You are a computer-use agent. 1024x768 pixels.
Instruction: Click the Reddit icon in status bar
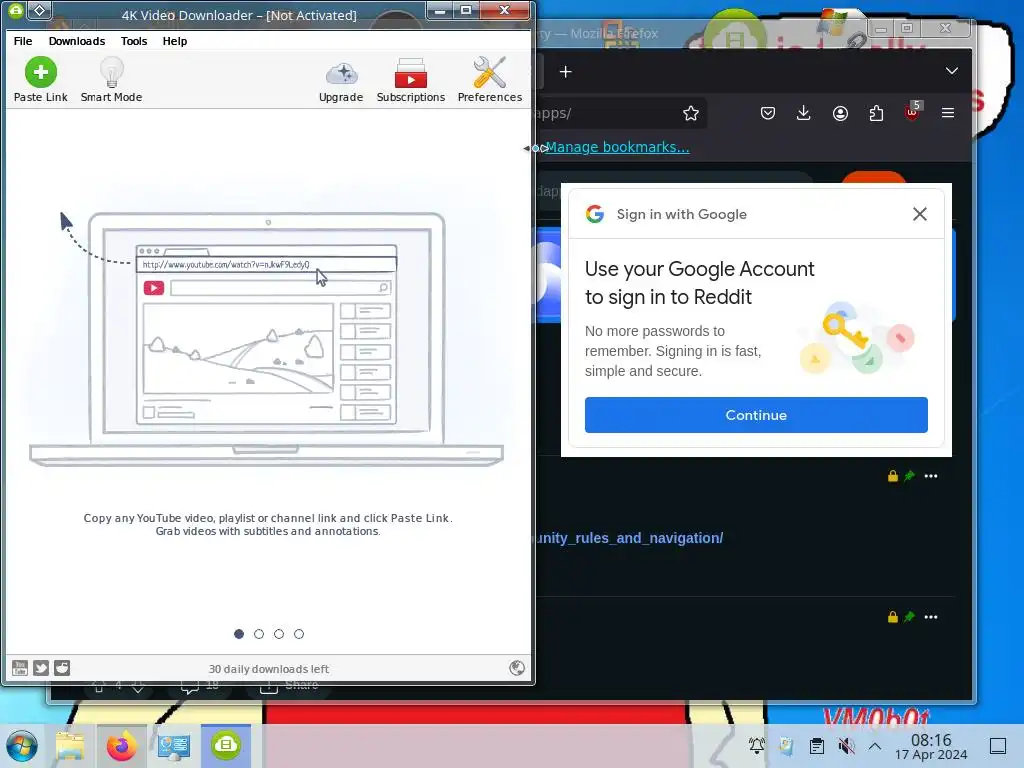(62, 668)
